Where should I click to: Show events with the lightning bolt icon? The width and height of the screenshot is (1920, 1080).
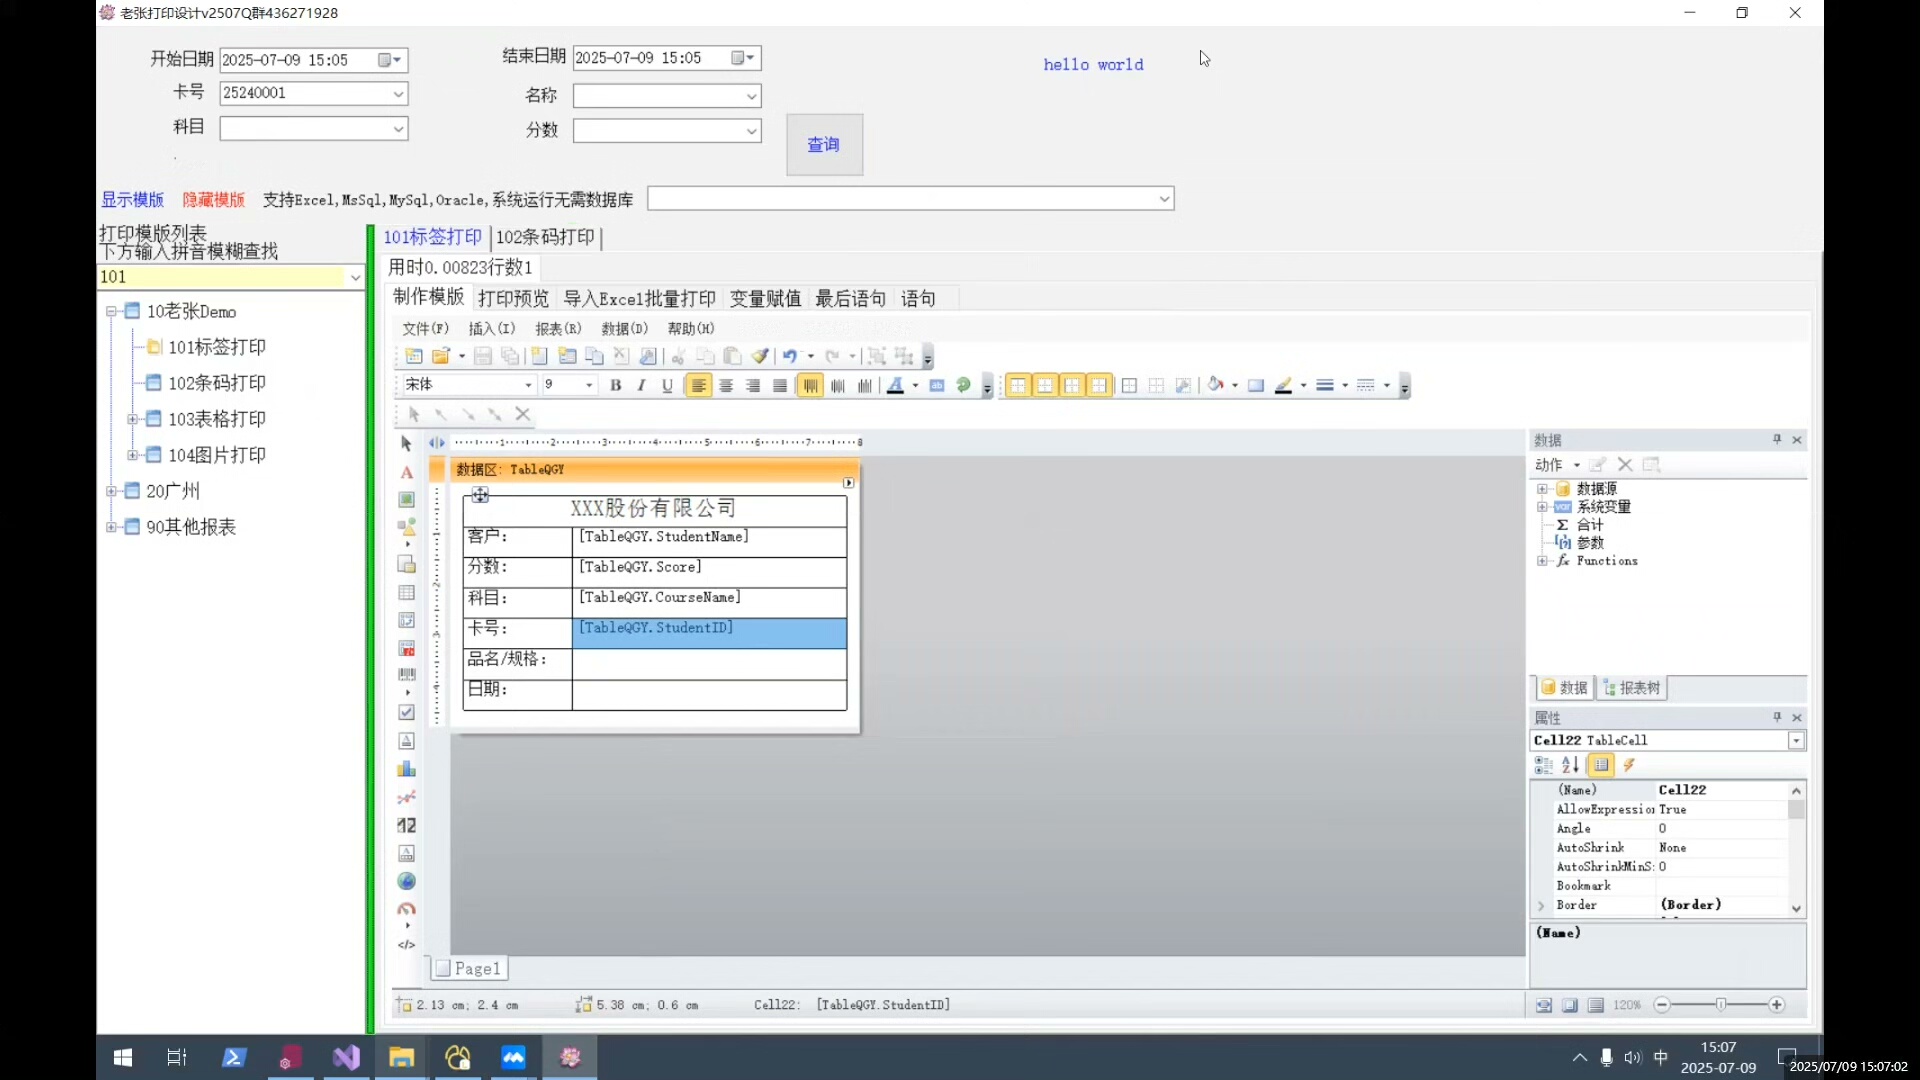point(1629,765)
